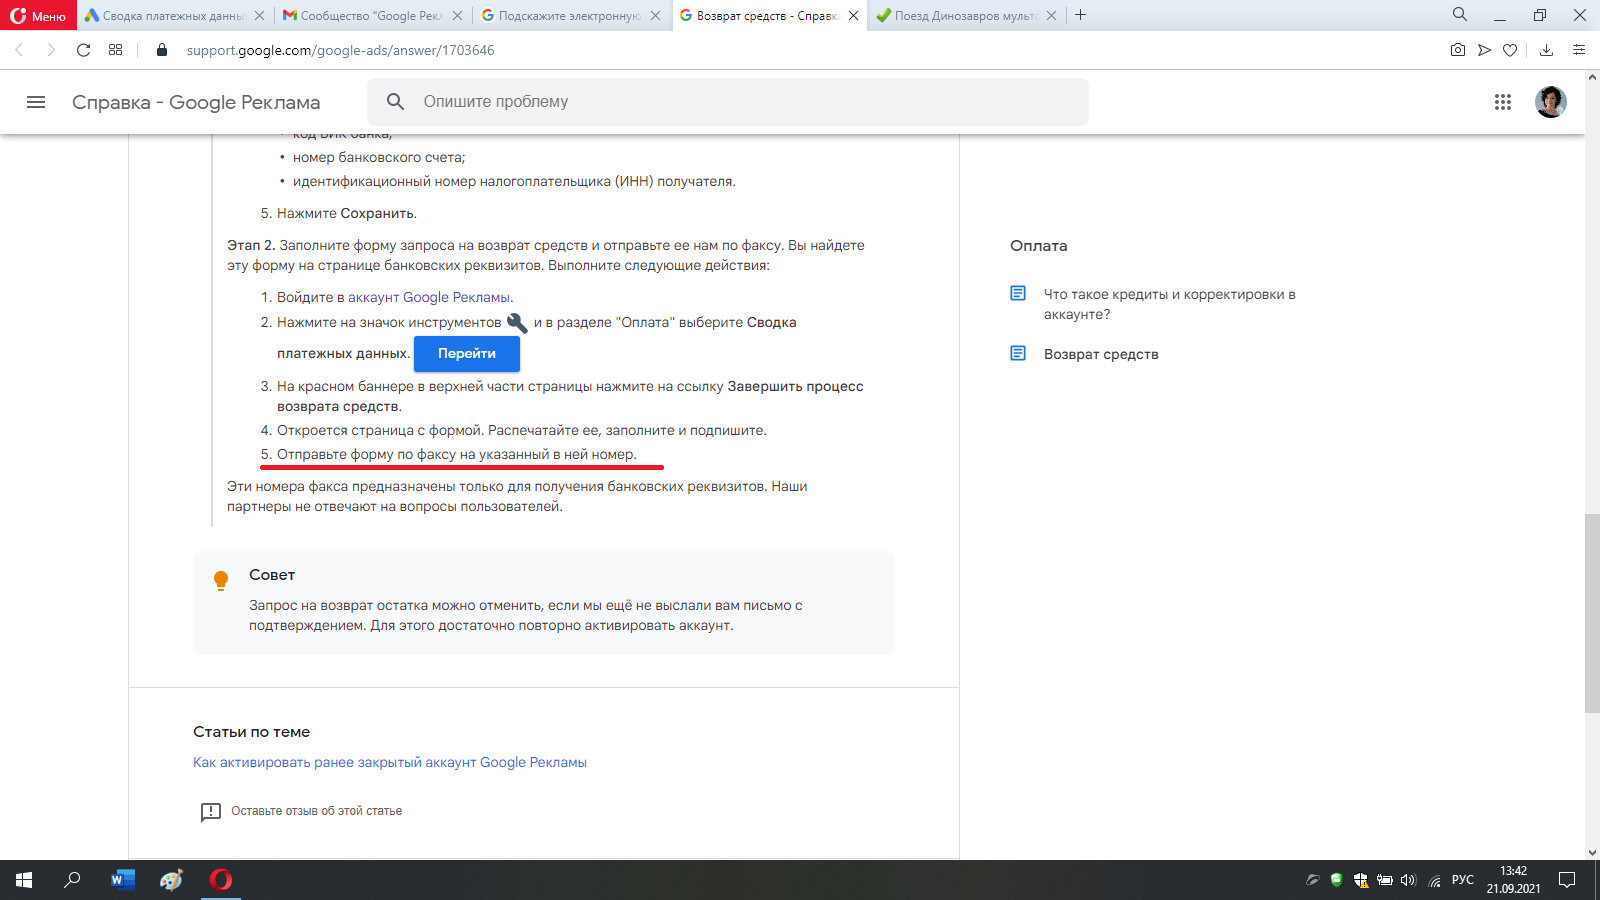Switch the РУС input language

(x=1463, y=880)
